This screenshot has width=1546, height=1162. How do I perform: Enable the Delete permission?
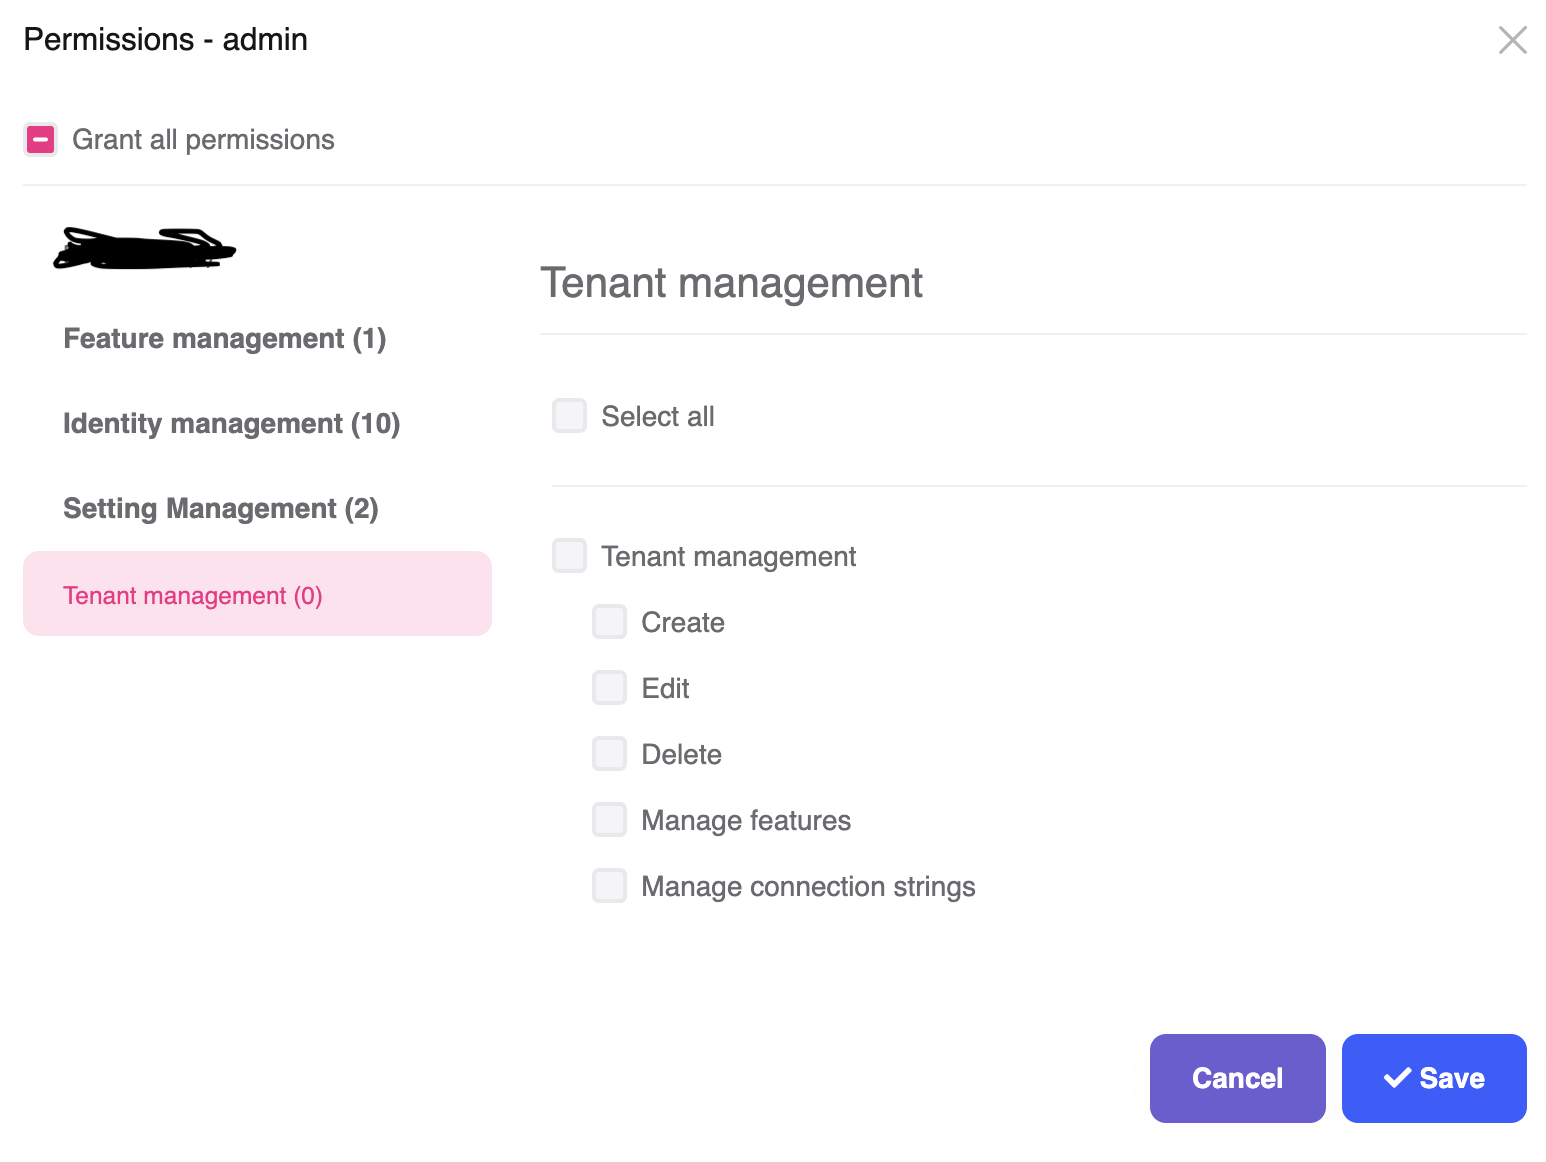tap(609, 753)
